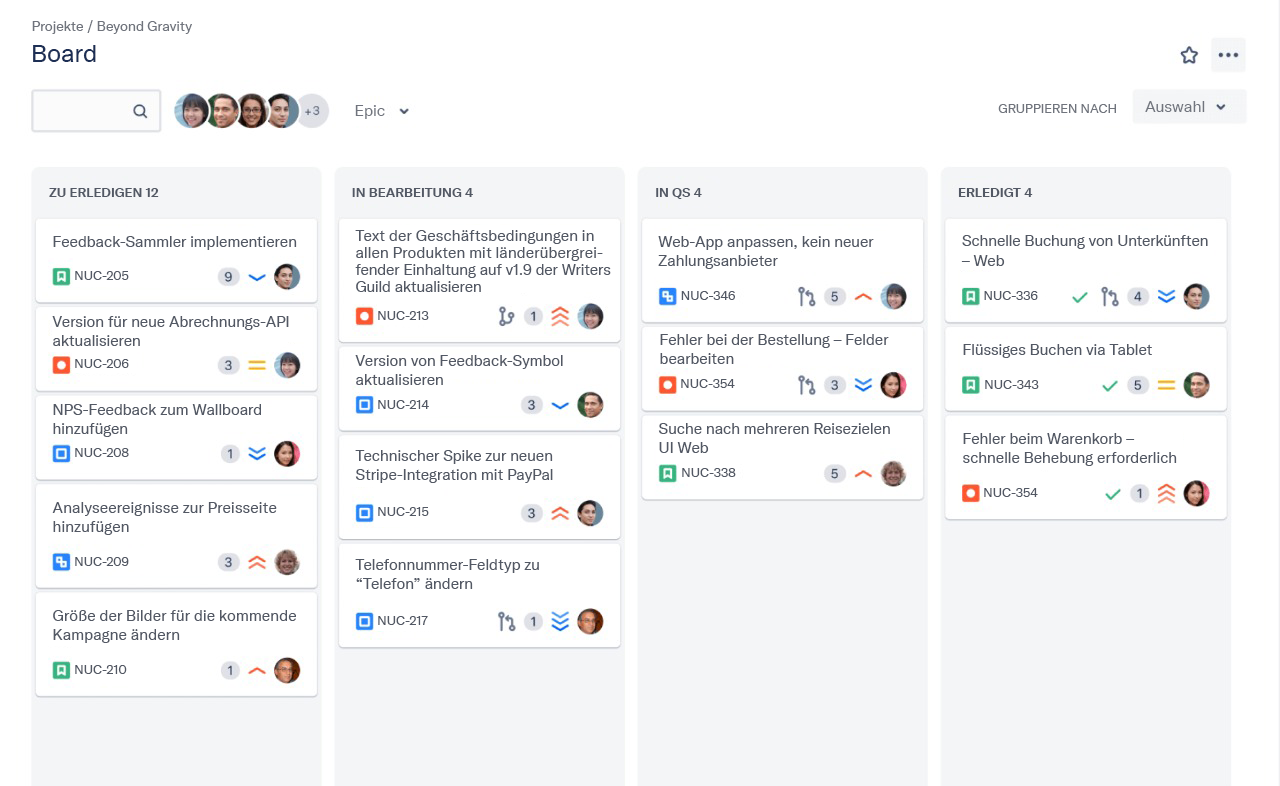This screenshot has width=1280, height=786.
Task: Expand the Epic filter dropdown
Action: pos(382,111)
